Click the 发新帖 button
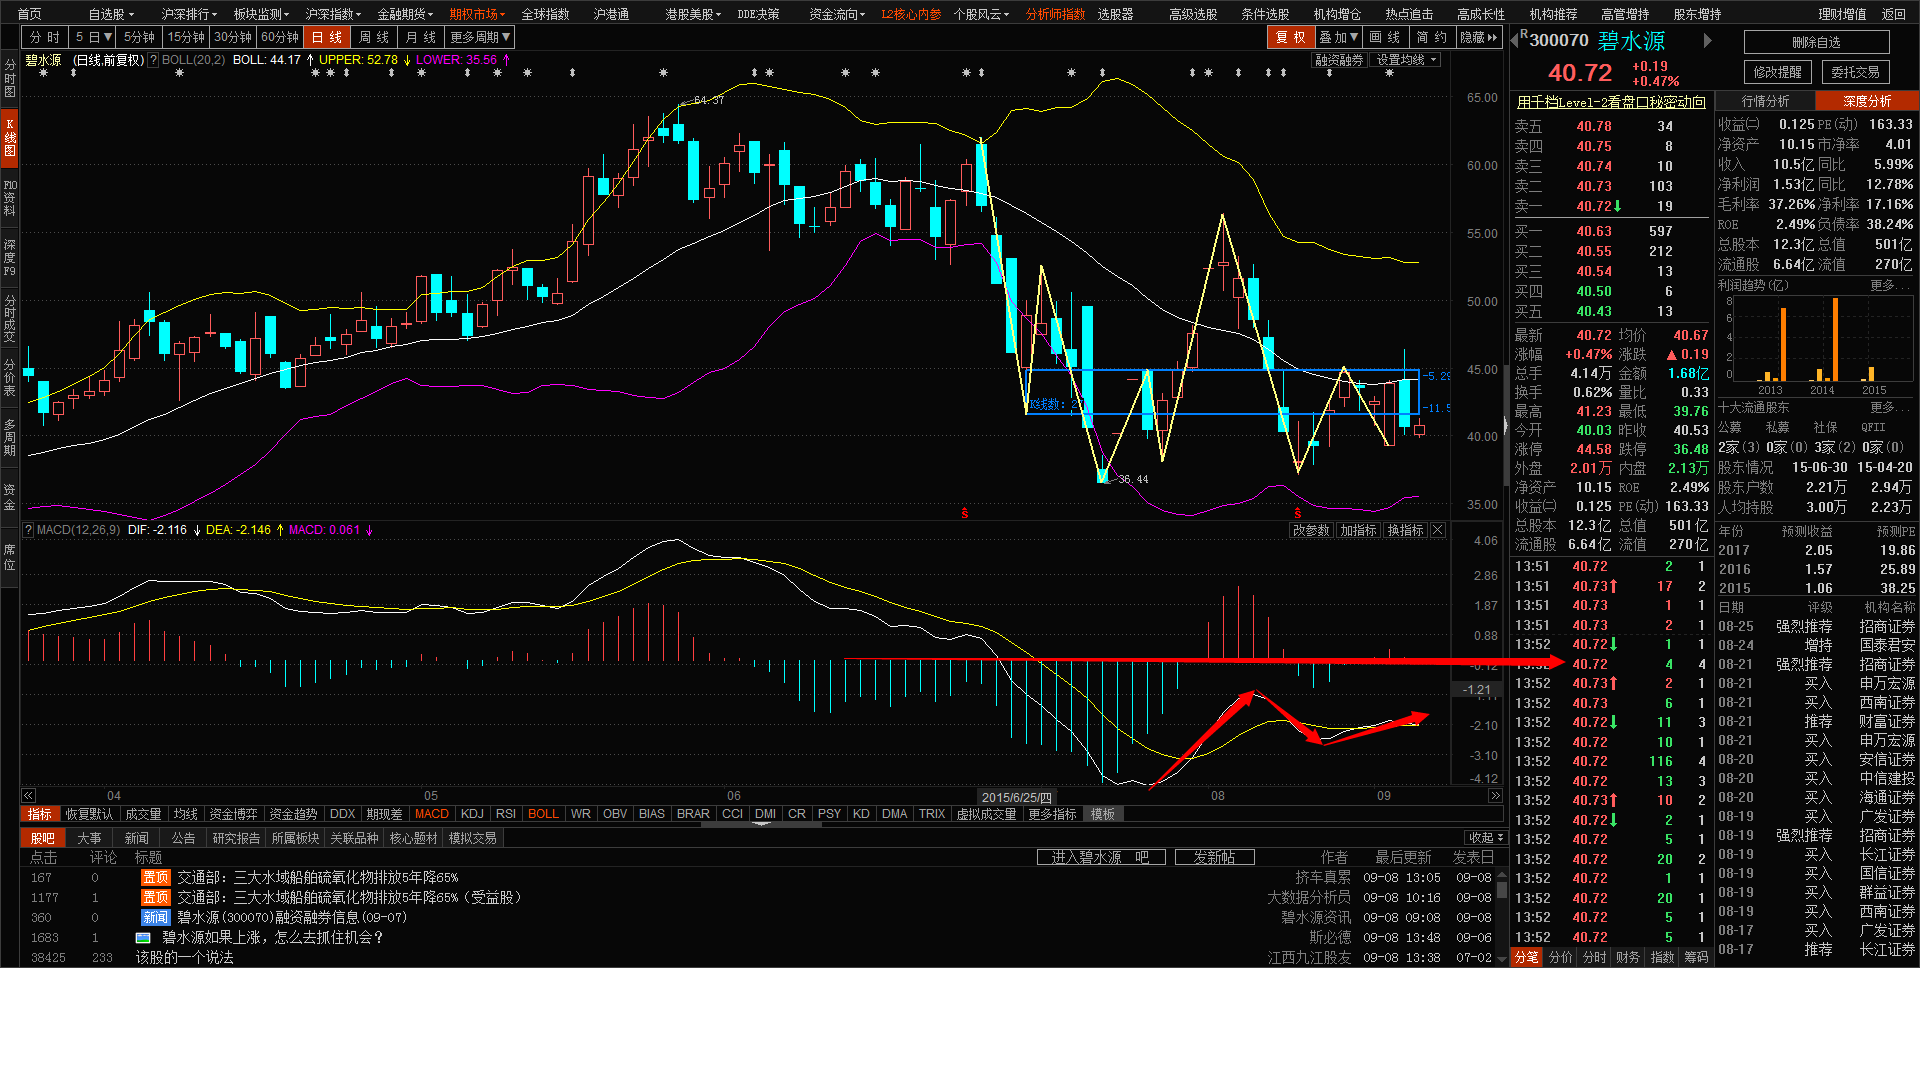The height and width of the screenshot is (1076, 1920). [x=1214, y=857]
